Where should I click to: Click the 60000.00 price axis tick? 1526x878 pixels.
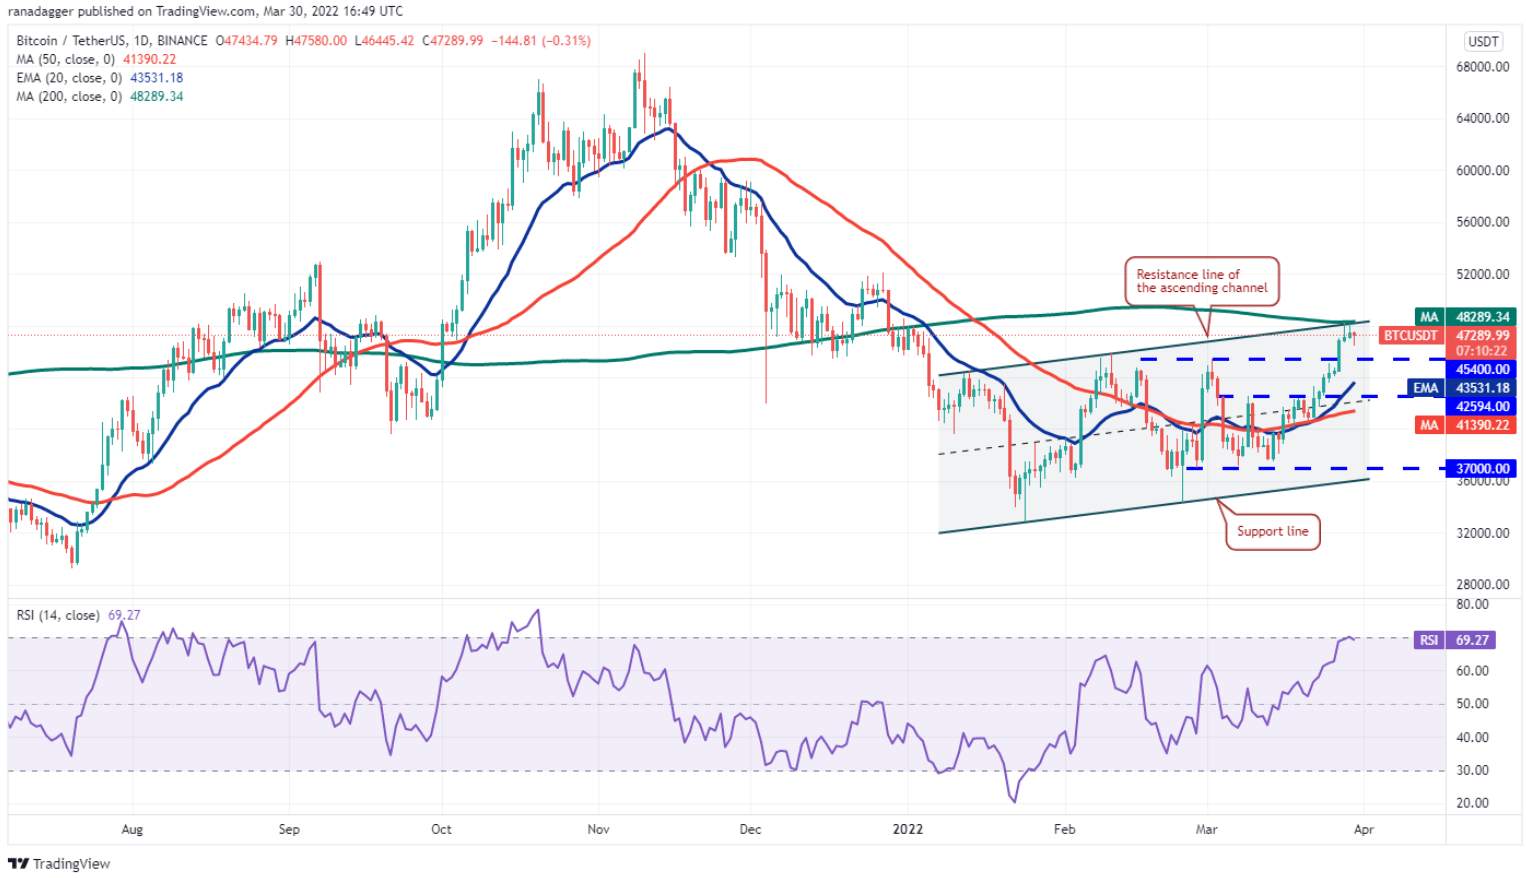tap(1482, 170)
